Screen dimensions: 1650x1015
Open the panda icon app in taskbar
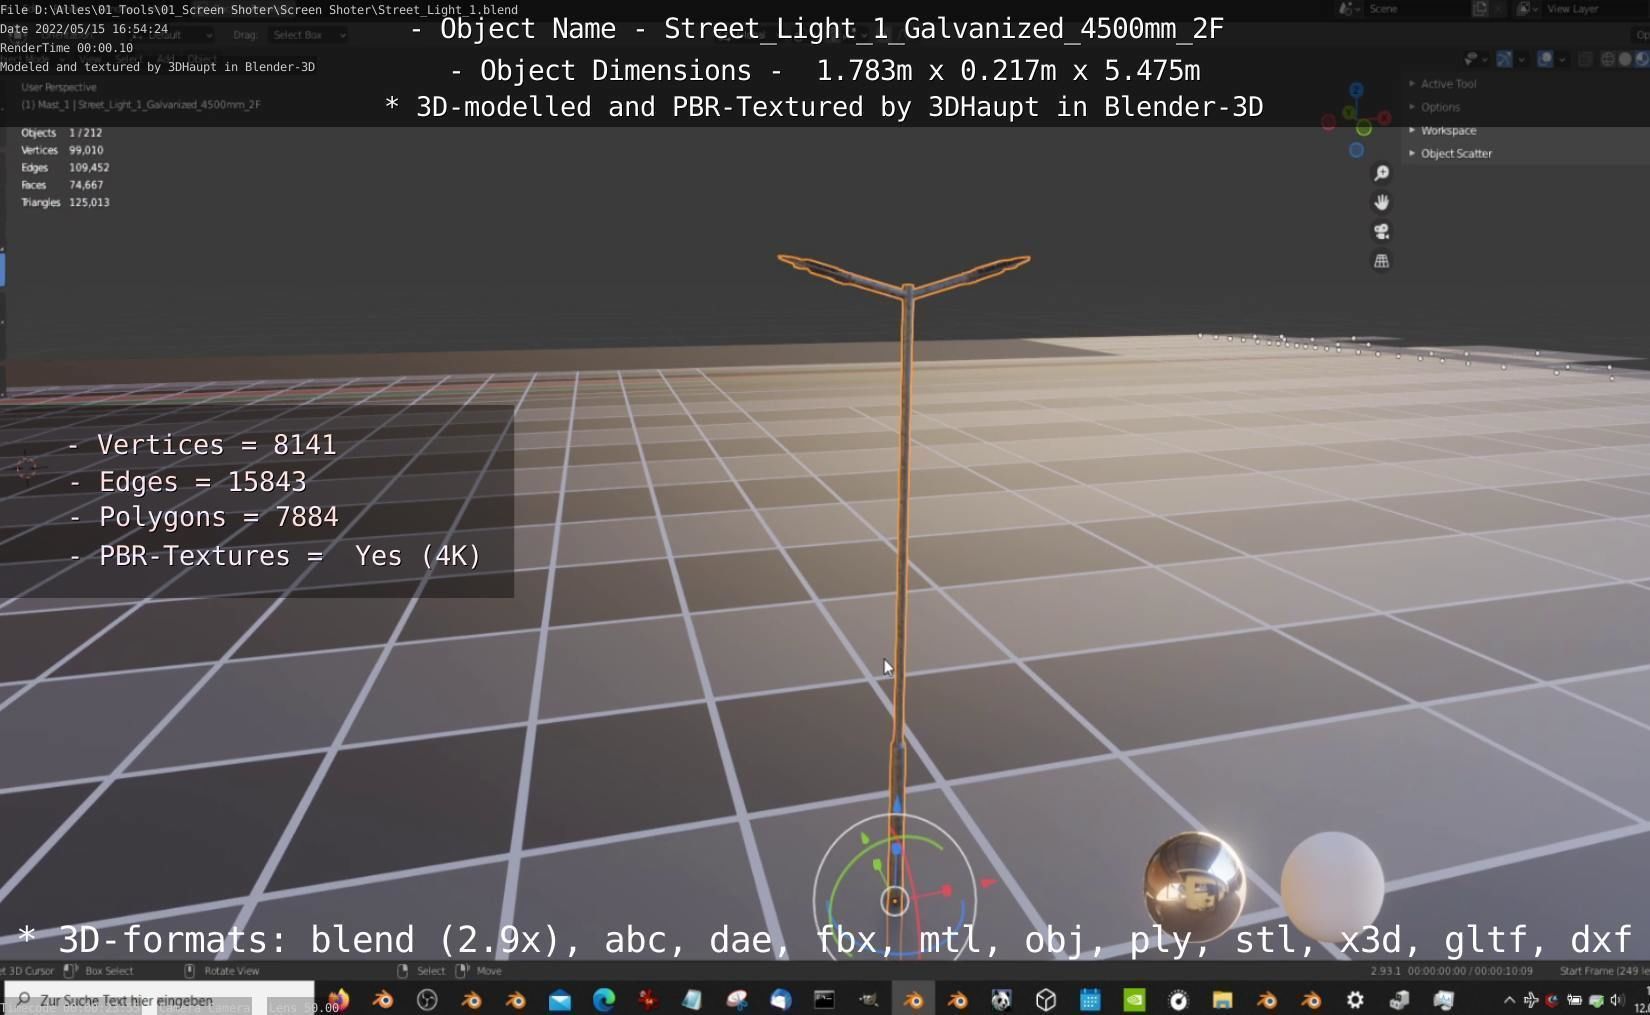1001,999
